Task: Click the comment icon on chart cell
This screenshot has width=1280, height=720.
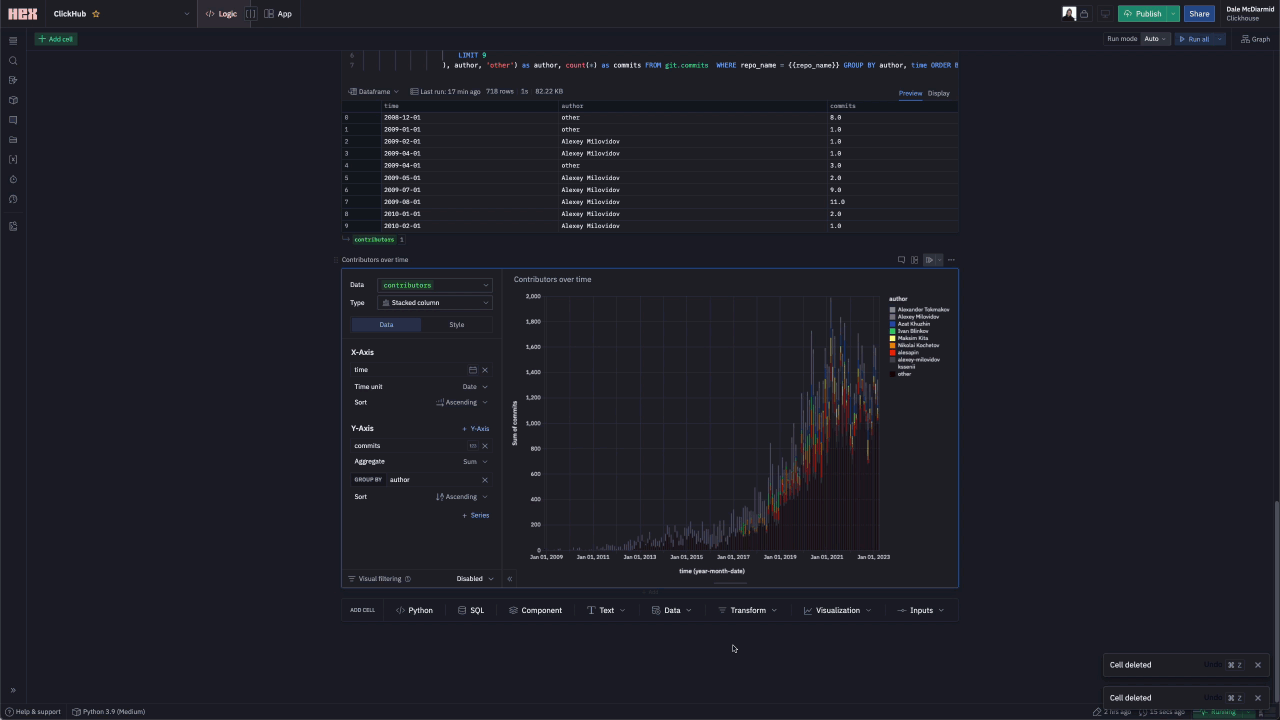Action: (901, 260)
